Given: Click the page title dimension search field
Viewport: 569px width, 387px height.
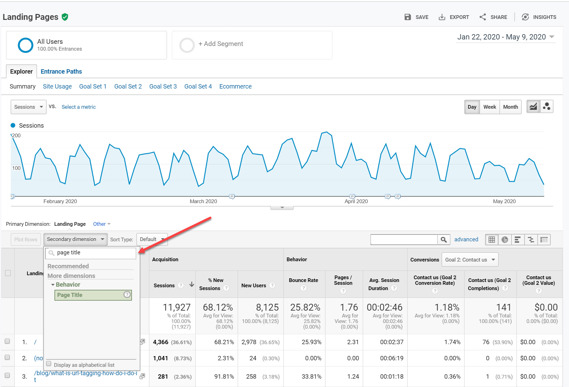Looking at the screenshot, I should click(x=91, y=253).
